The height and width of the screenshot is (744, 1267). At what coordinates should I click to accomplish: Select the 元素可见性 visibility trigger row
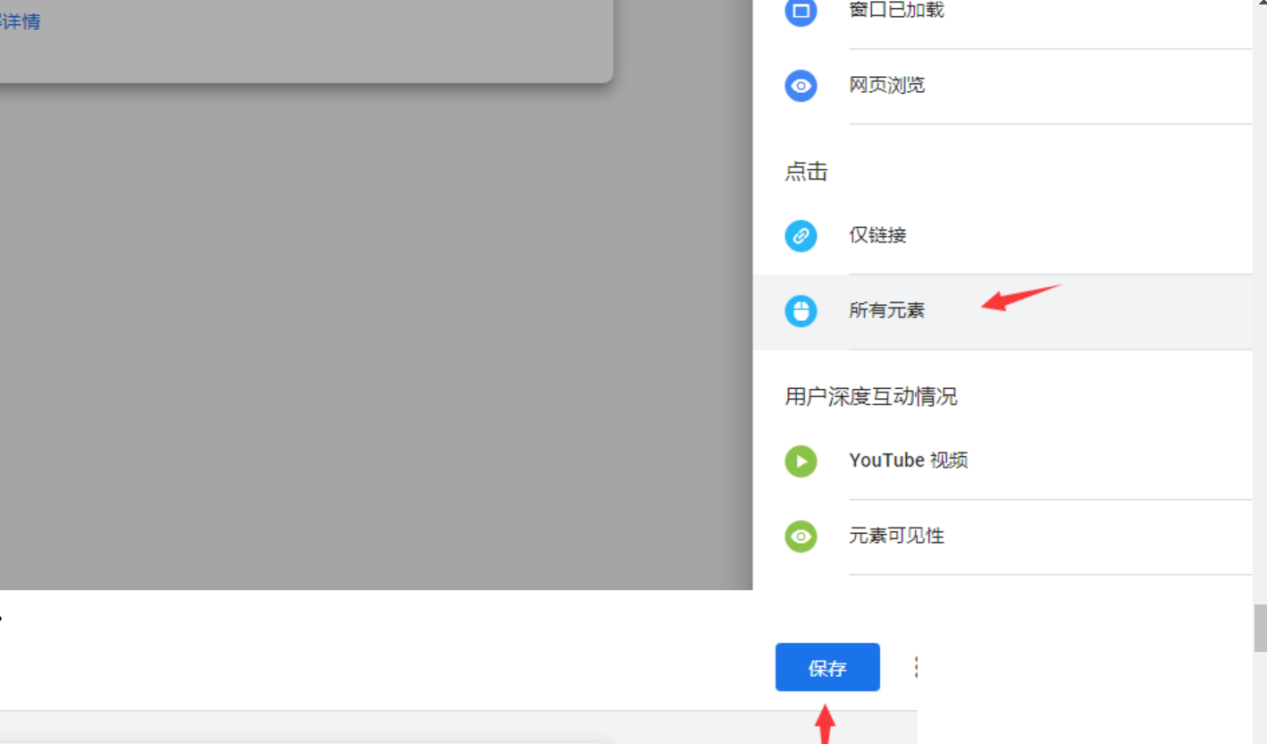(896, 535)
